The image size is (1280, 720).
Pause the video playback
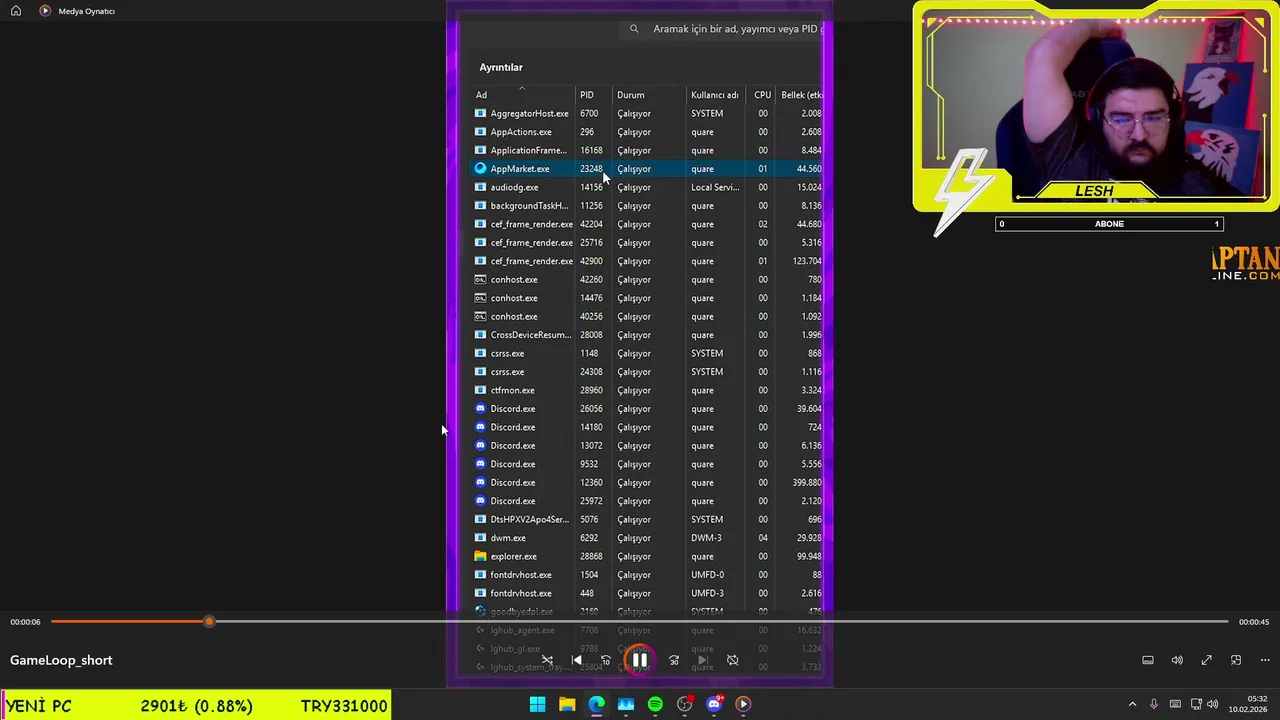tap(640, 660)
